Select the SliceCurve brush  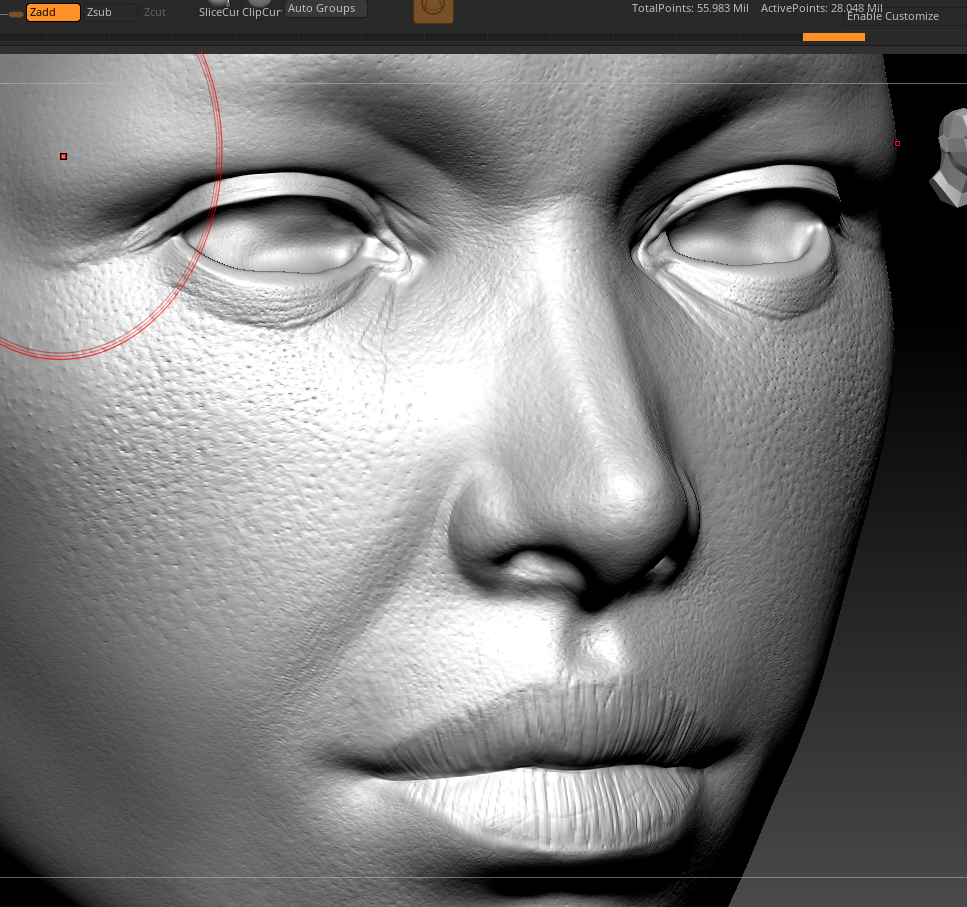[218, 10]
